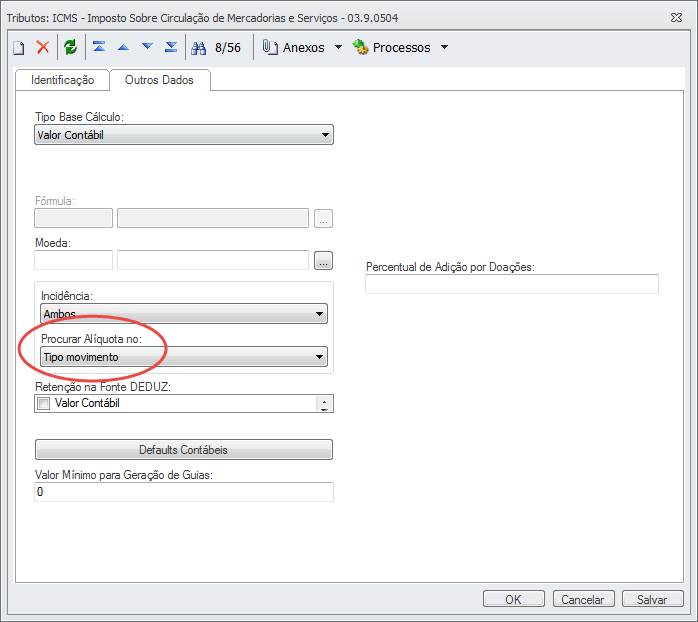Click the Moeda description field

click(x=213, y=260)
